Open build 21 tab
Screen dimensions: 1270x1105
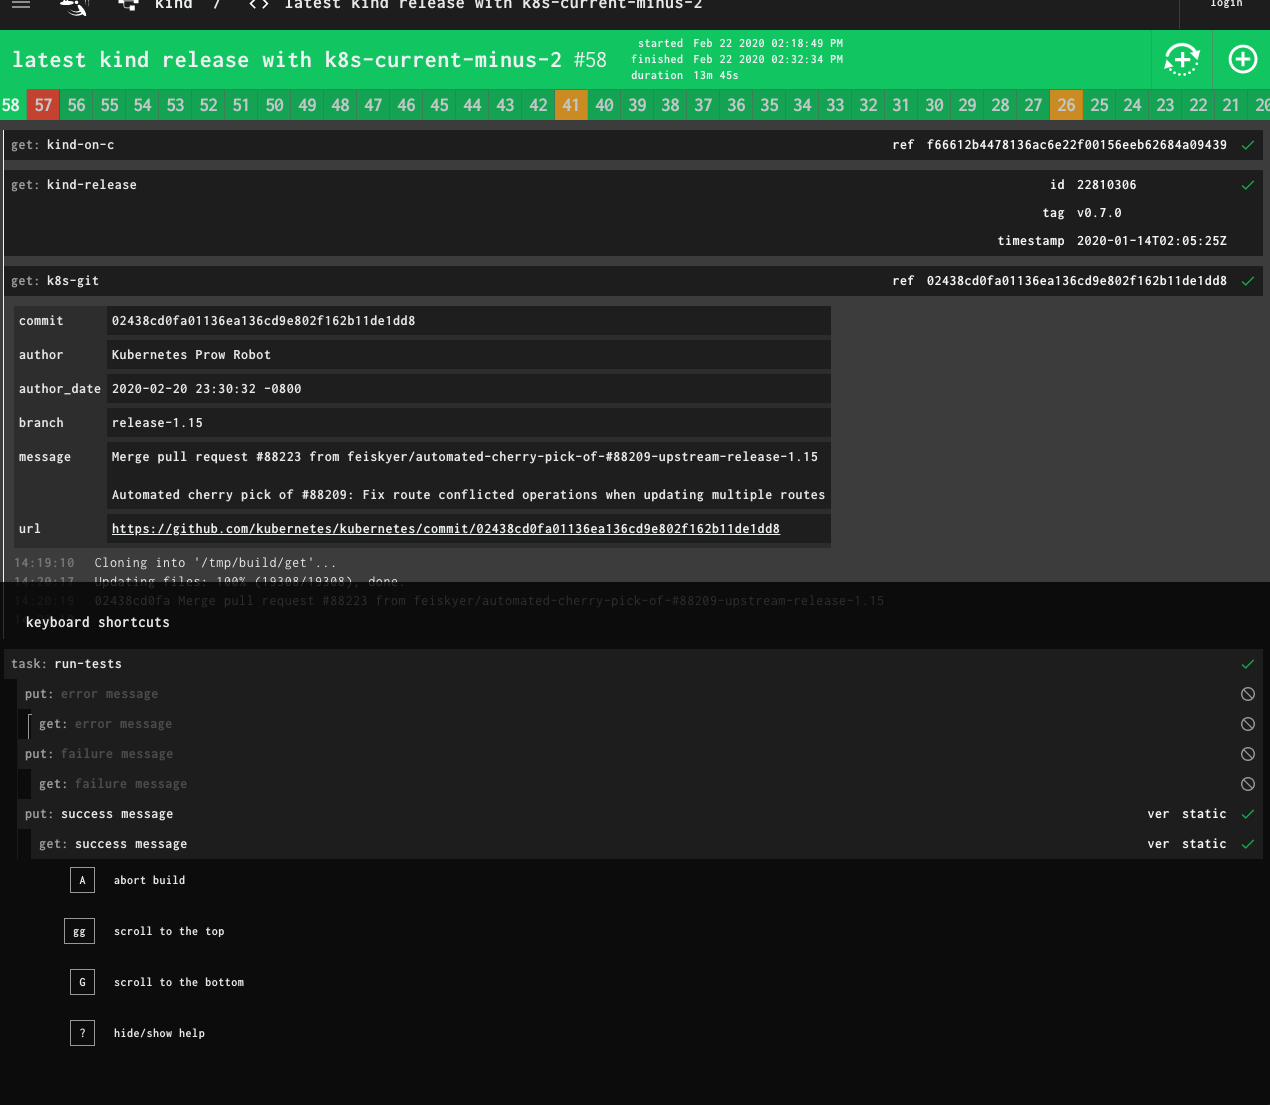coord(1231,105)
